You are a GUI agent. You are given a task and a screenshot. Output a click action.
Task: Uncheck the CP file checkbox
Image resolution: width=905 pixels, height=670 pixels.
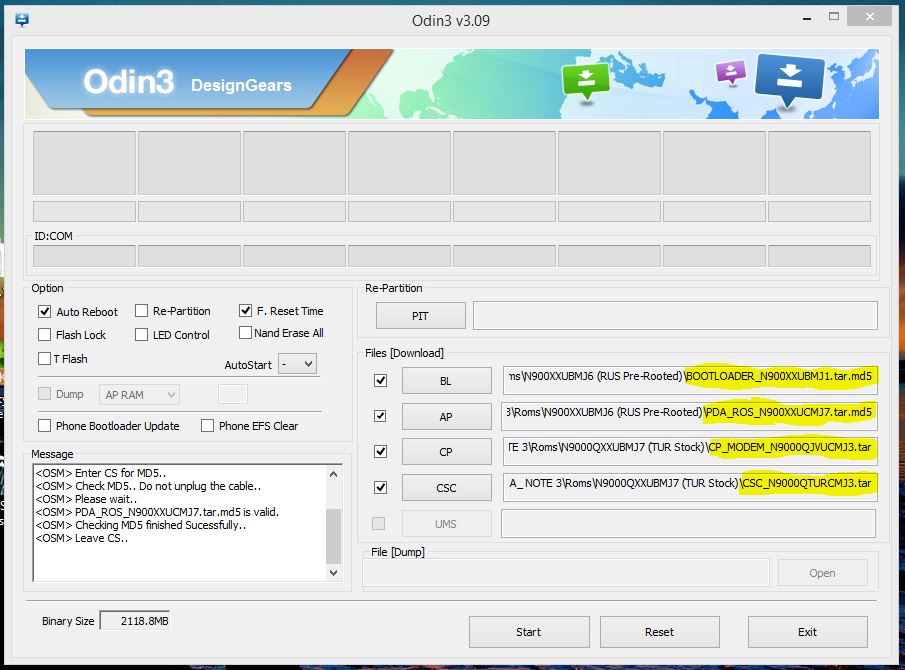pyautogui.click(x=380, y=451)
